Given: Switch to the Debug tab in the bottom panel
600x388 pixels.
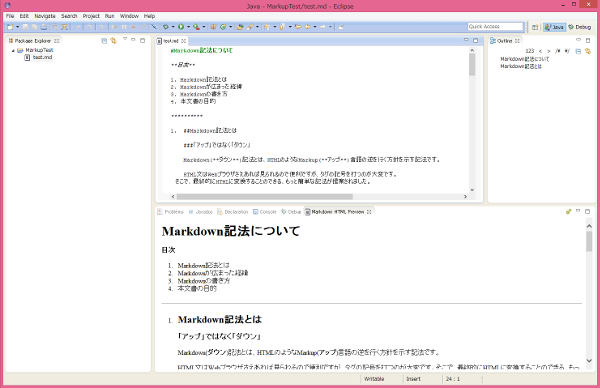Looking at the screenshot, I should coord(291,212).
